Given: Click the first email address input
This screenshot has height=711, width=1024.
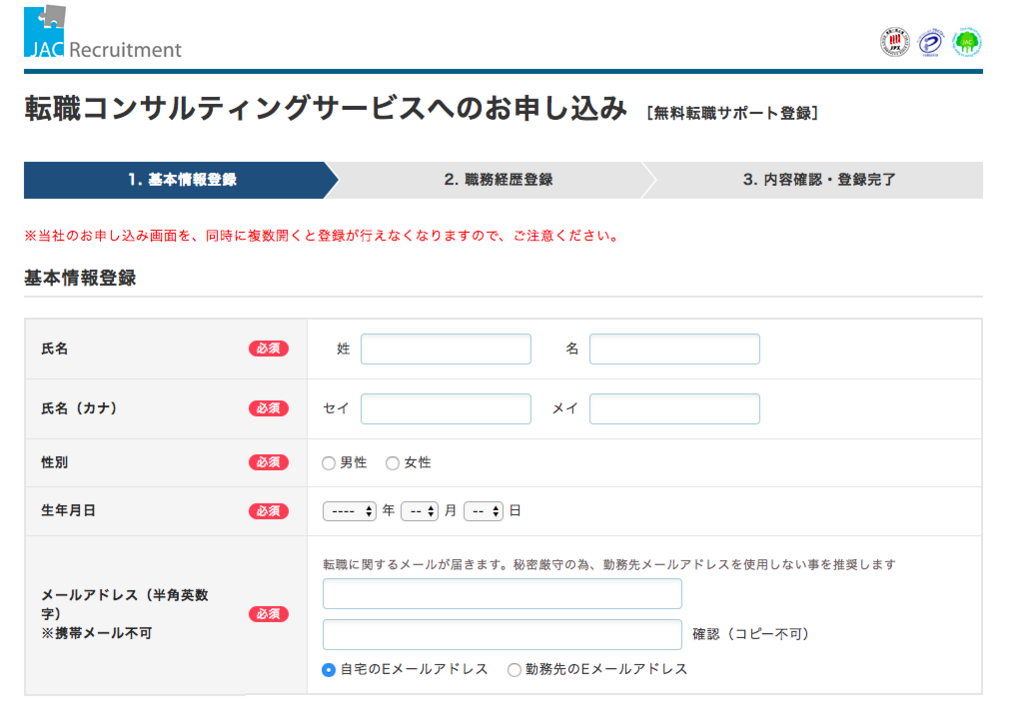Looking at the screenshot, I should [x=502, y=594].
